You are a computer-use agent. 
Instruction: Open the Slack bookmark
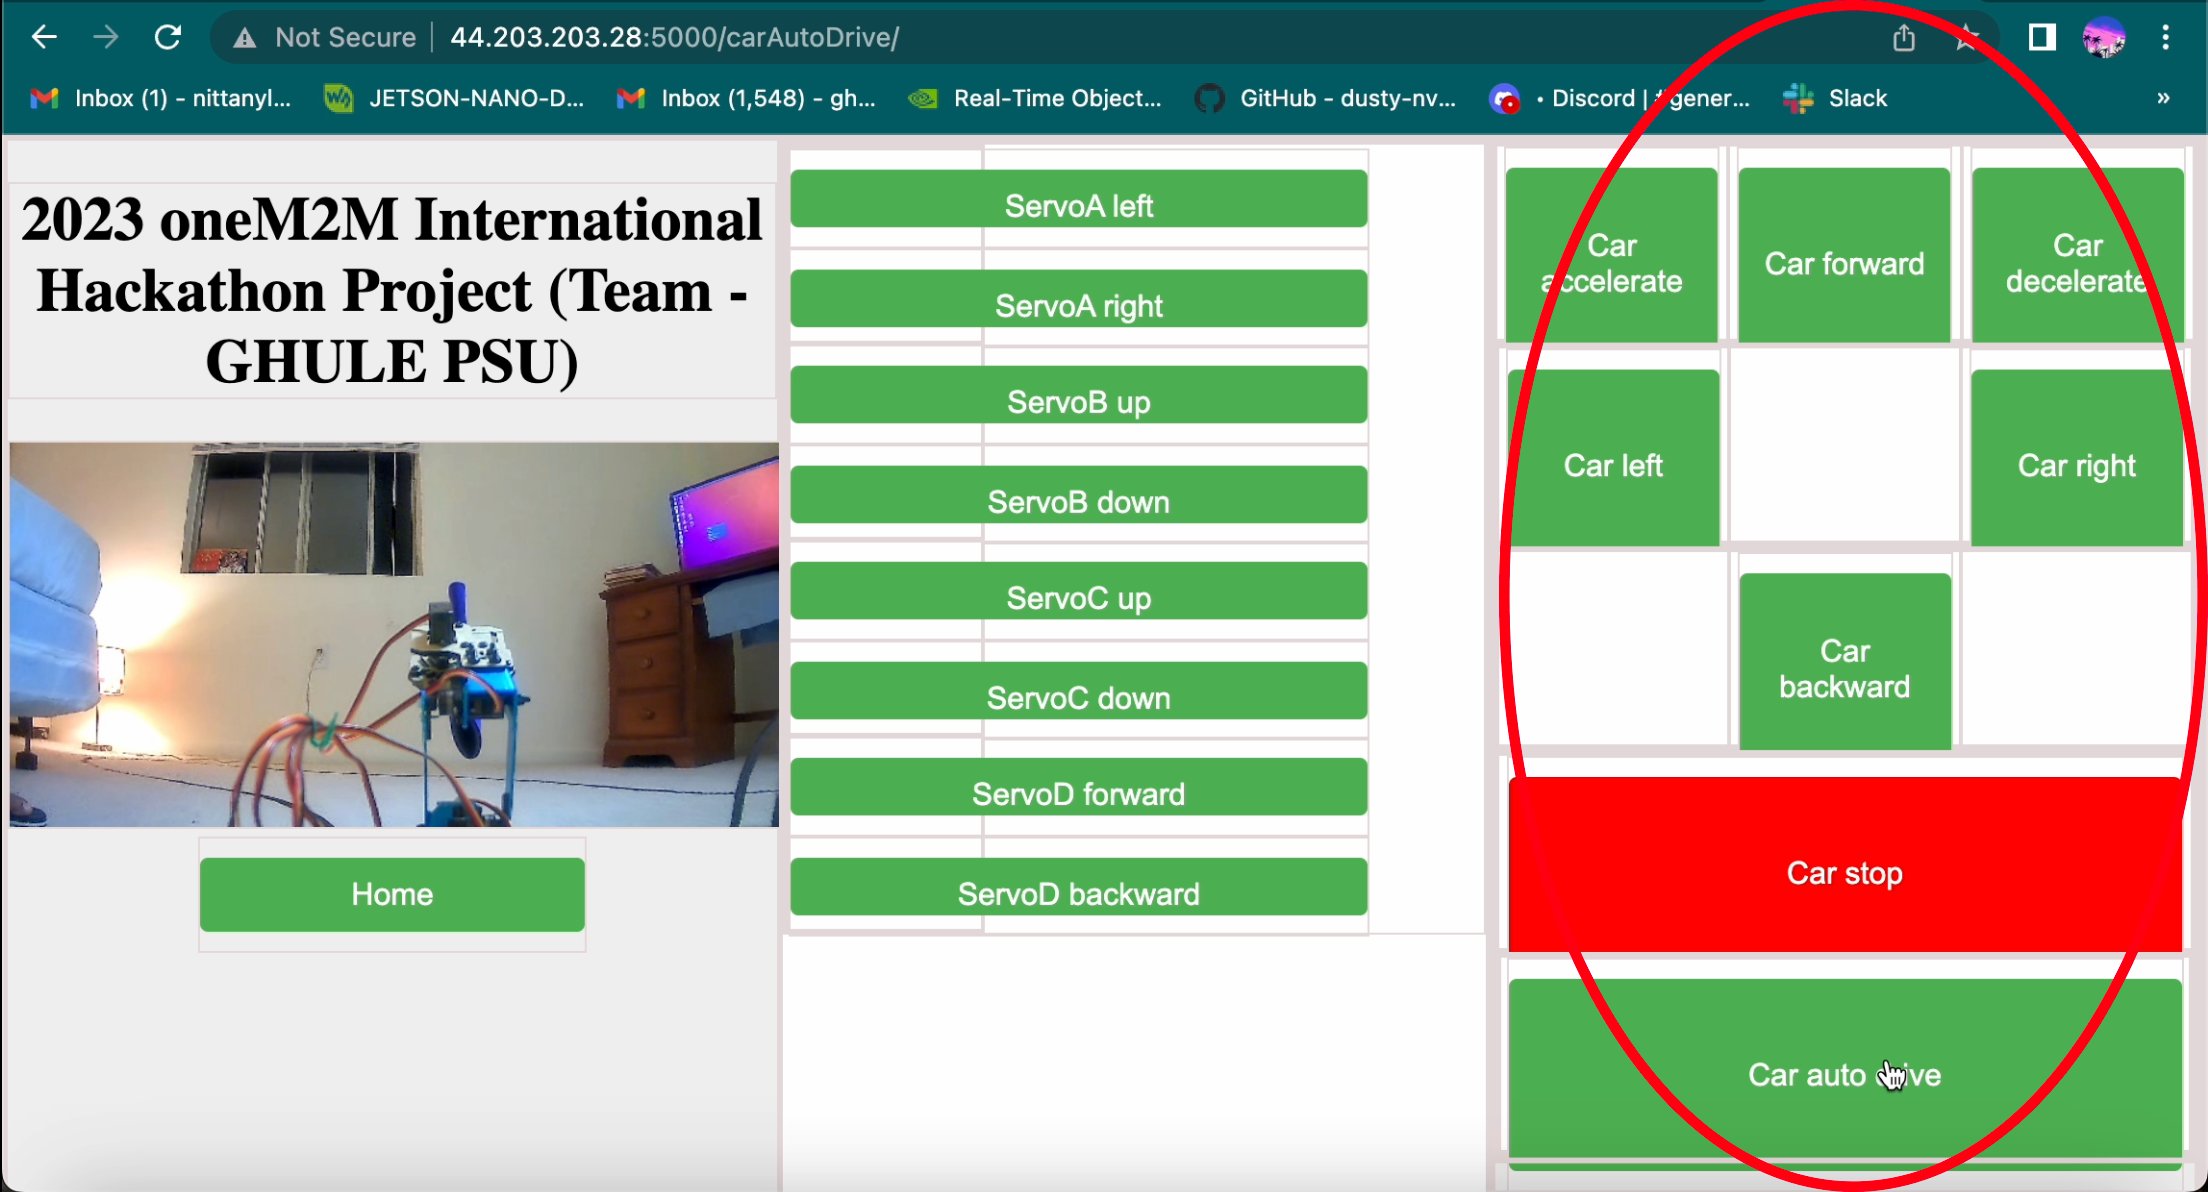[x=1836, y=98]
